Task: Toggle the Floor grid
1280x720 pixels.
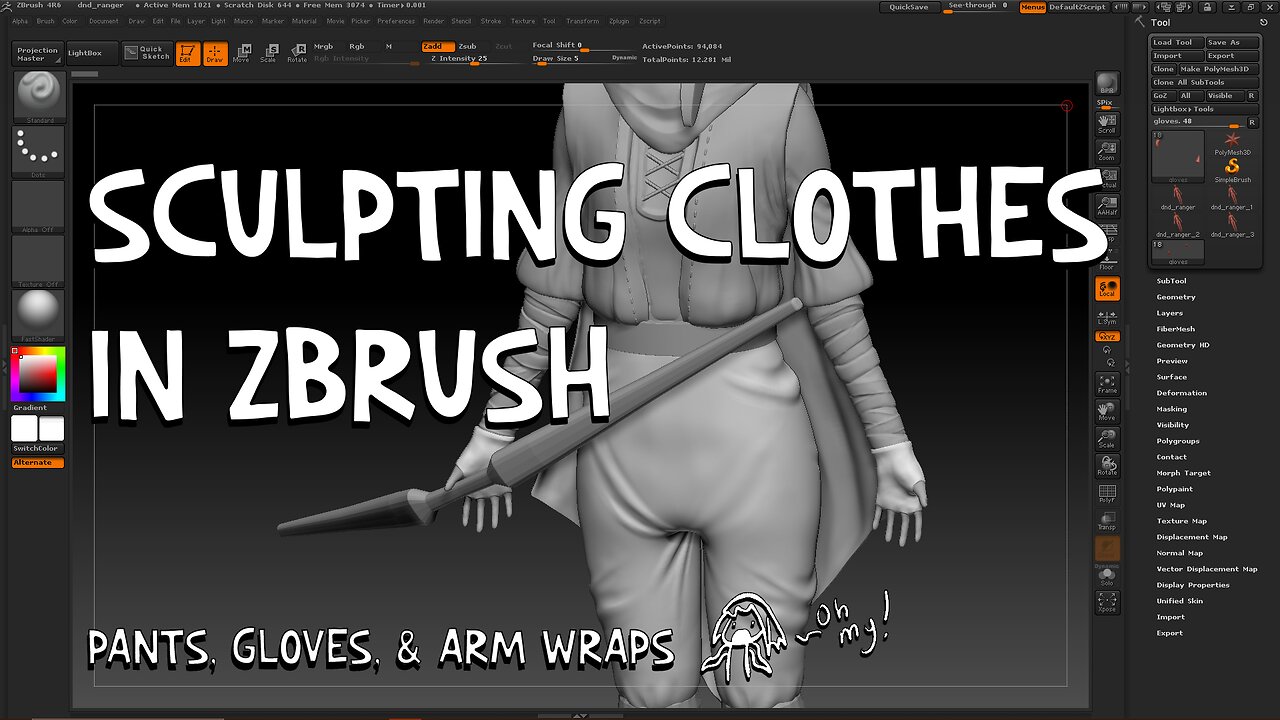Action: click(1107, 260)
